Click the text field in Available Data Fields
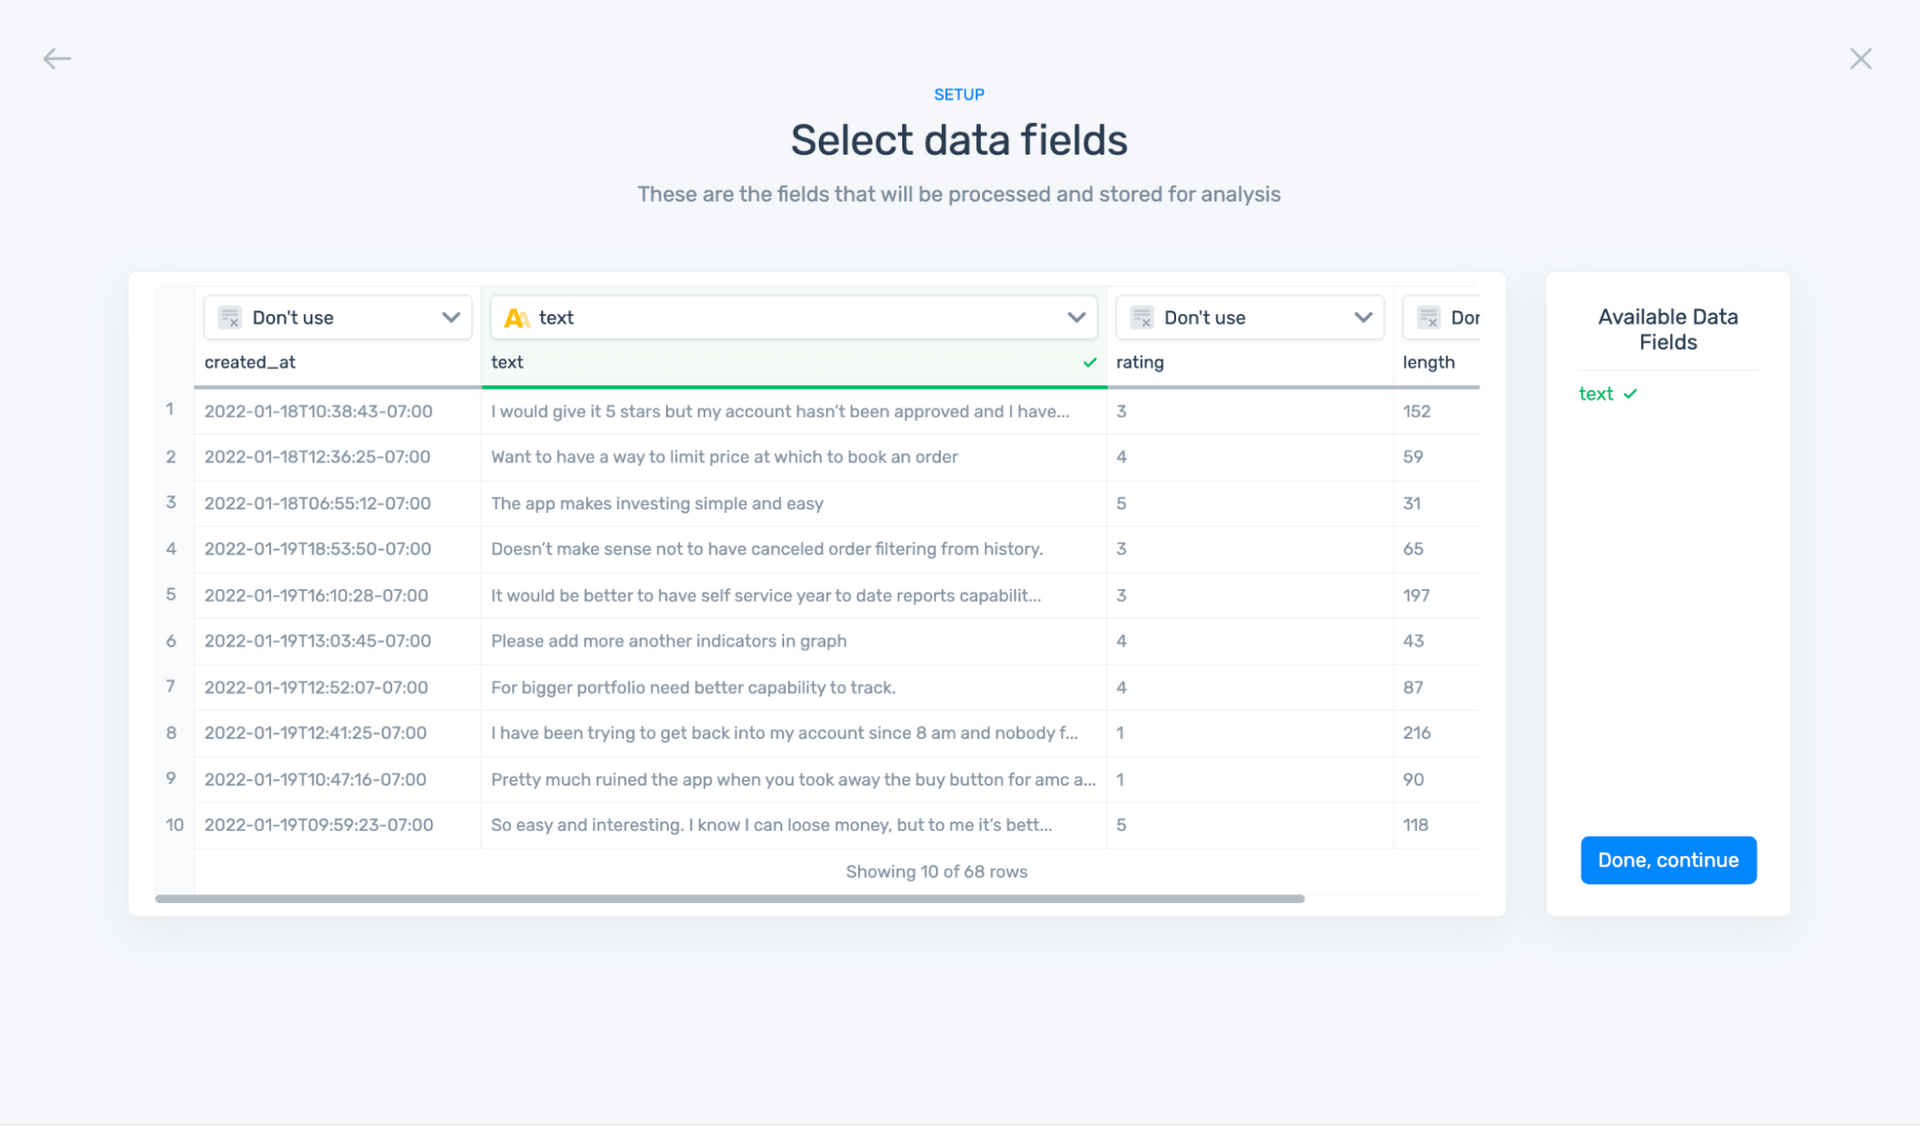This screenshot has width=1920, height=1126. 1596,394
